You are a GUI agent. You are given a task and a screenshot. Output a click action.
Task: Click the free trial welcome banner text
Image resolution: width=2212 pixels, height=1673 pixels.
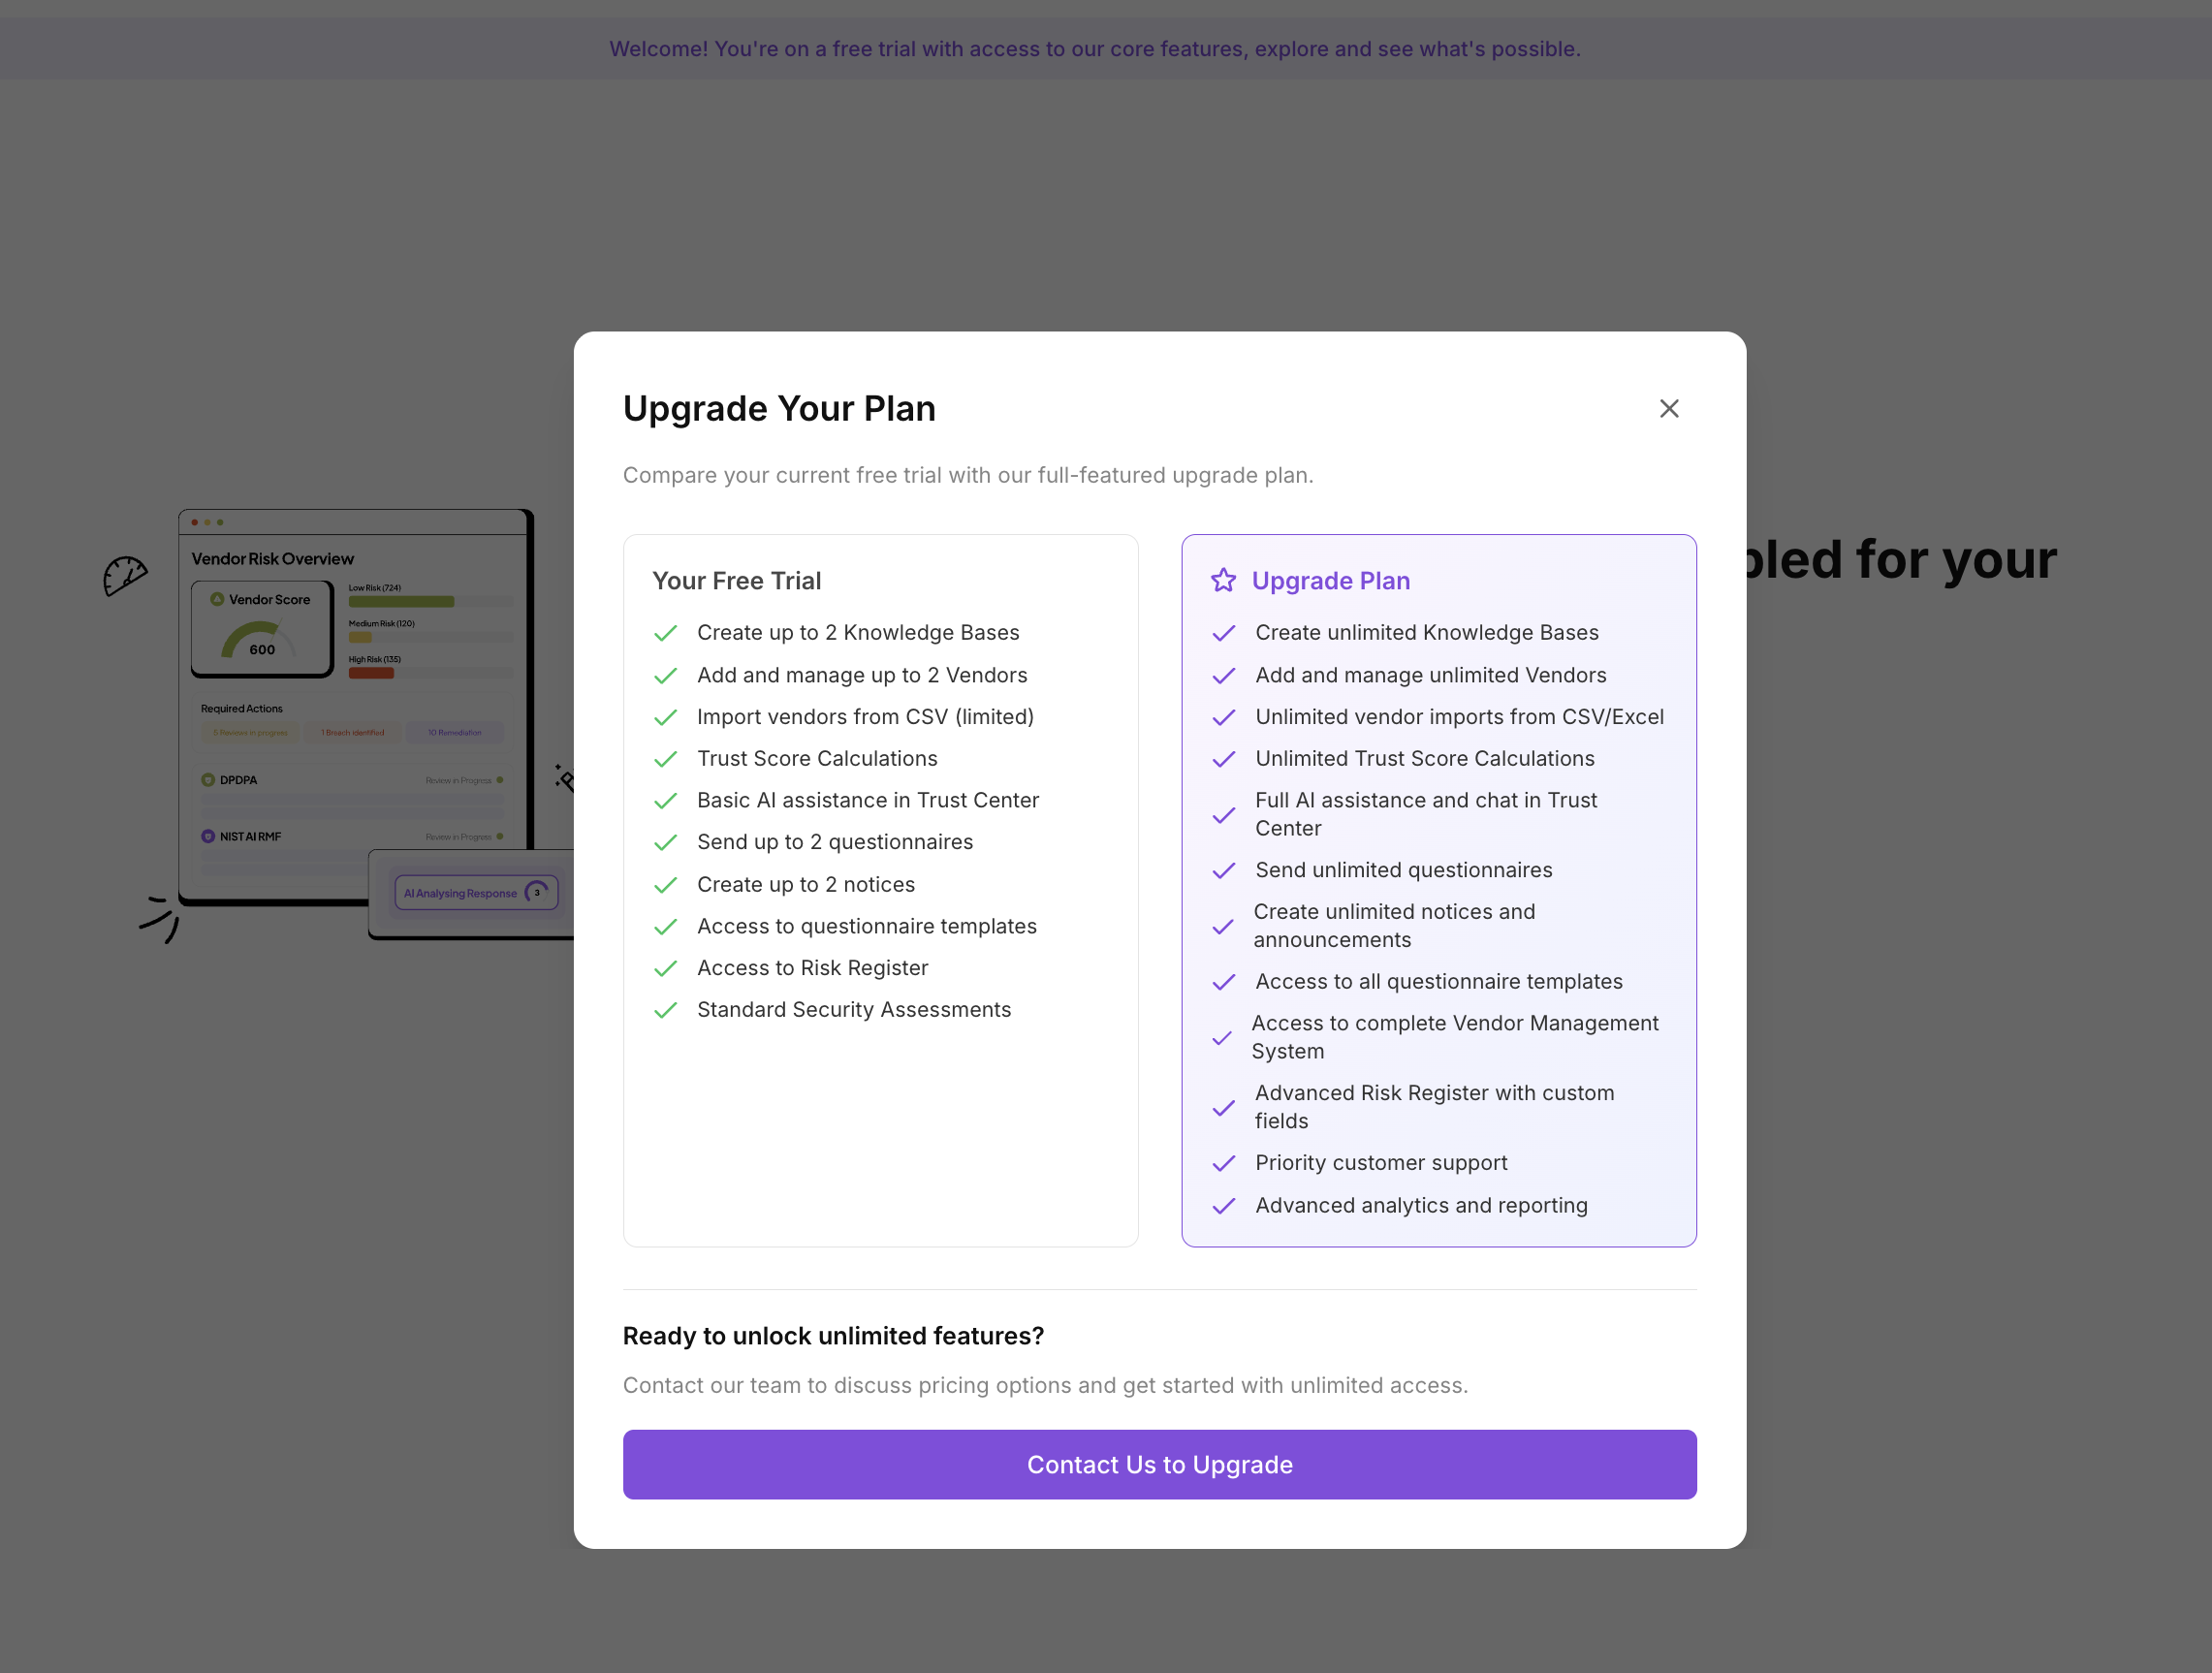[1095, 49]
